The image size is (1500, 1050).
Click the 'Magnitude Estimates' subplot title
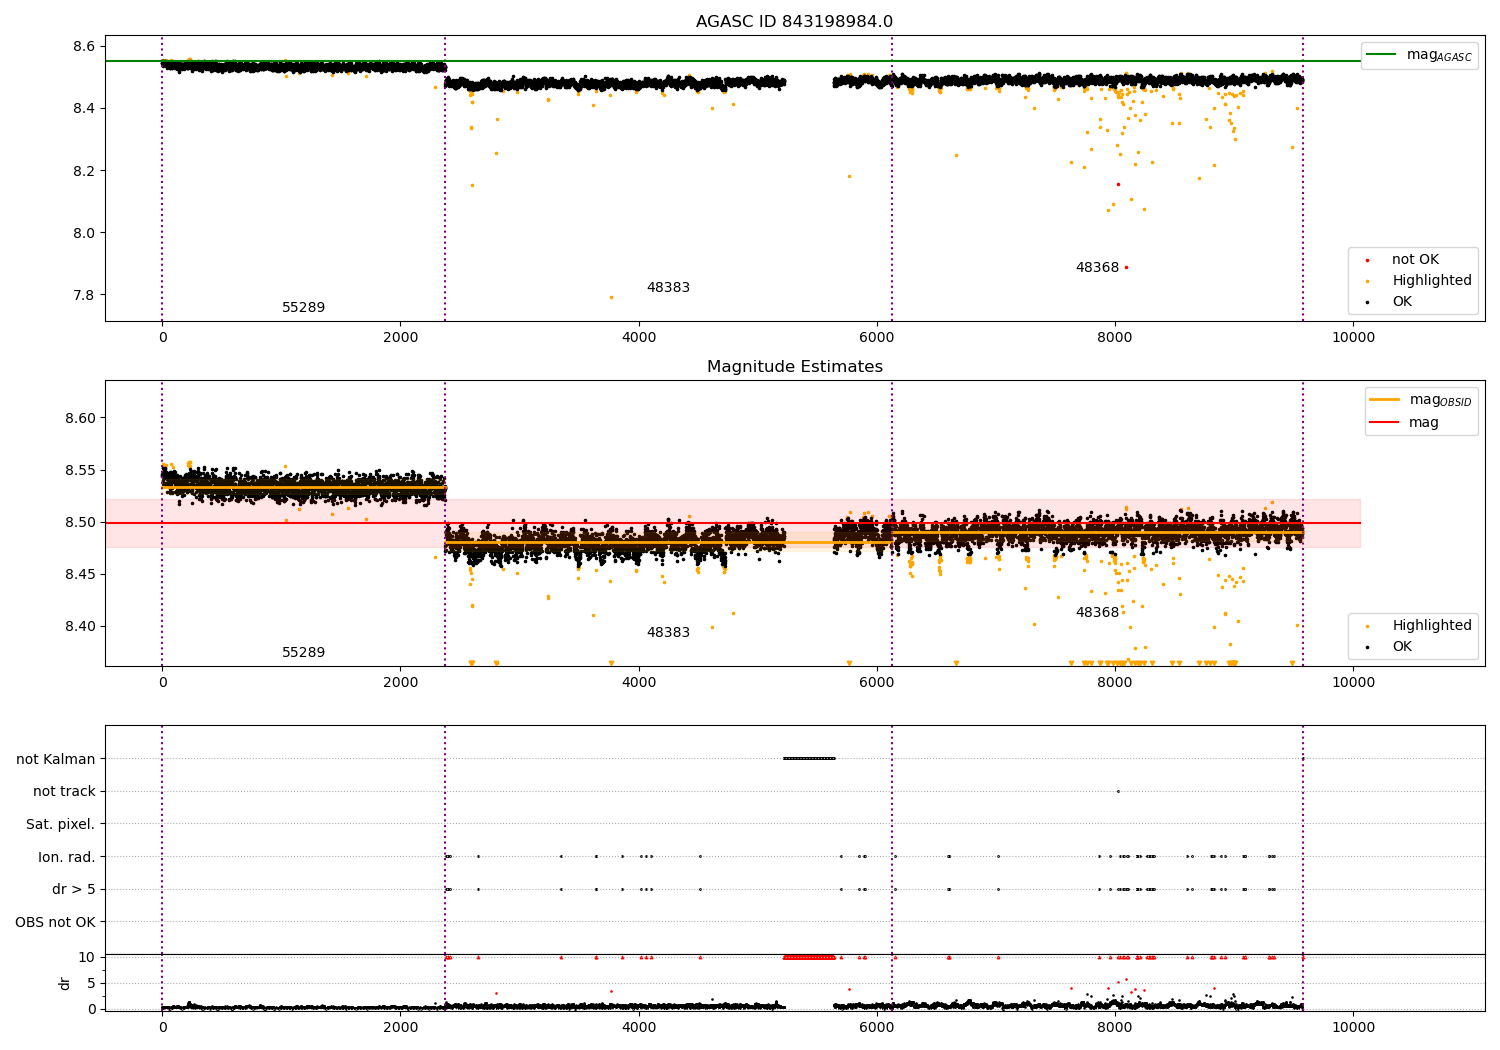pyautogui.click(x=794, y=367)
